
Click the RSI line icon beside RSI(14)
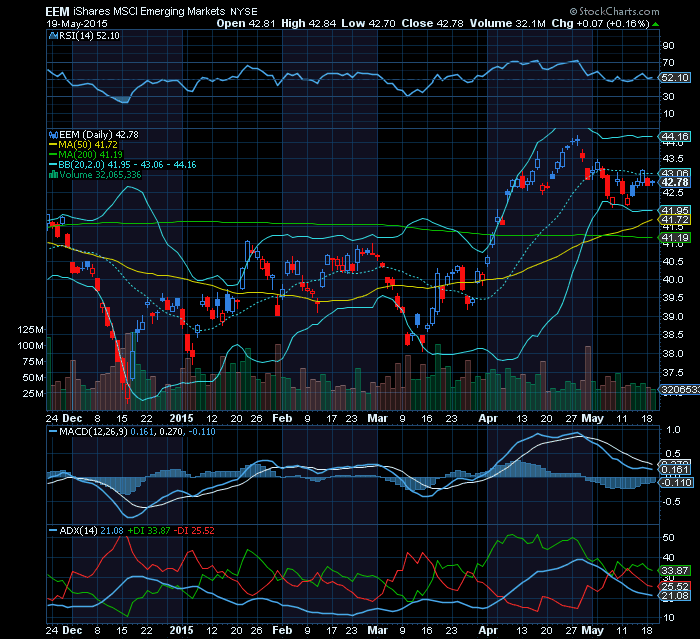click(53, 36)
